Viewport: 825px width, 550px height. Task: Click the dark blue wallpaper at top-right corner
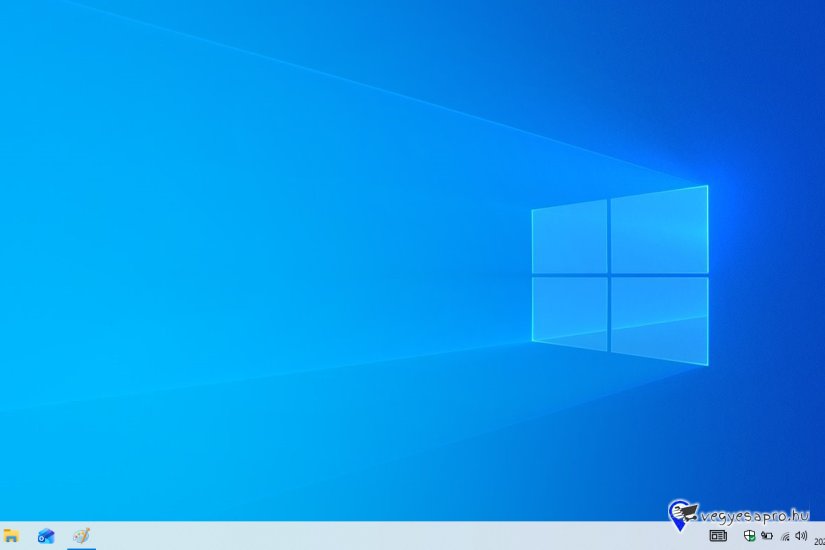point(800,20)
